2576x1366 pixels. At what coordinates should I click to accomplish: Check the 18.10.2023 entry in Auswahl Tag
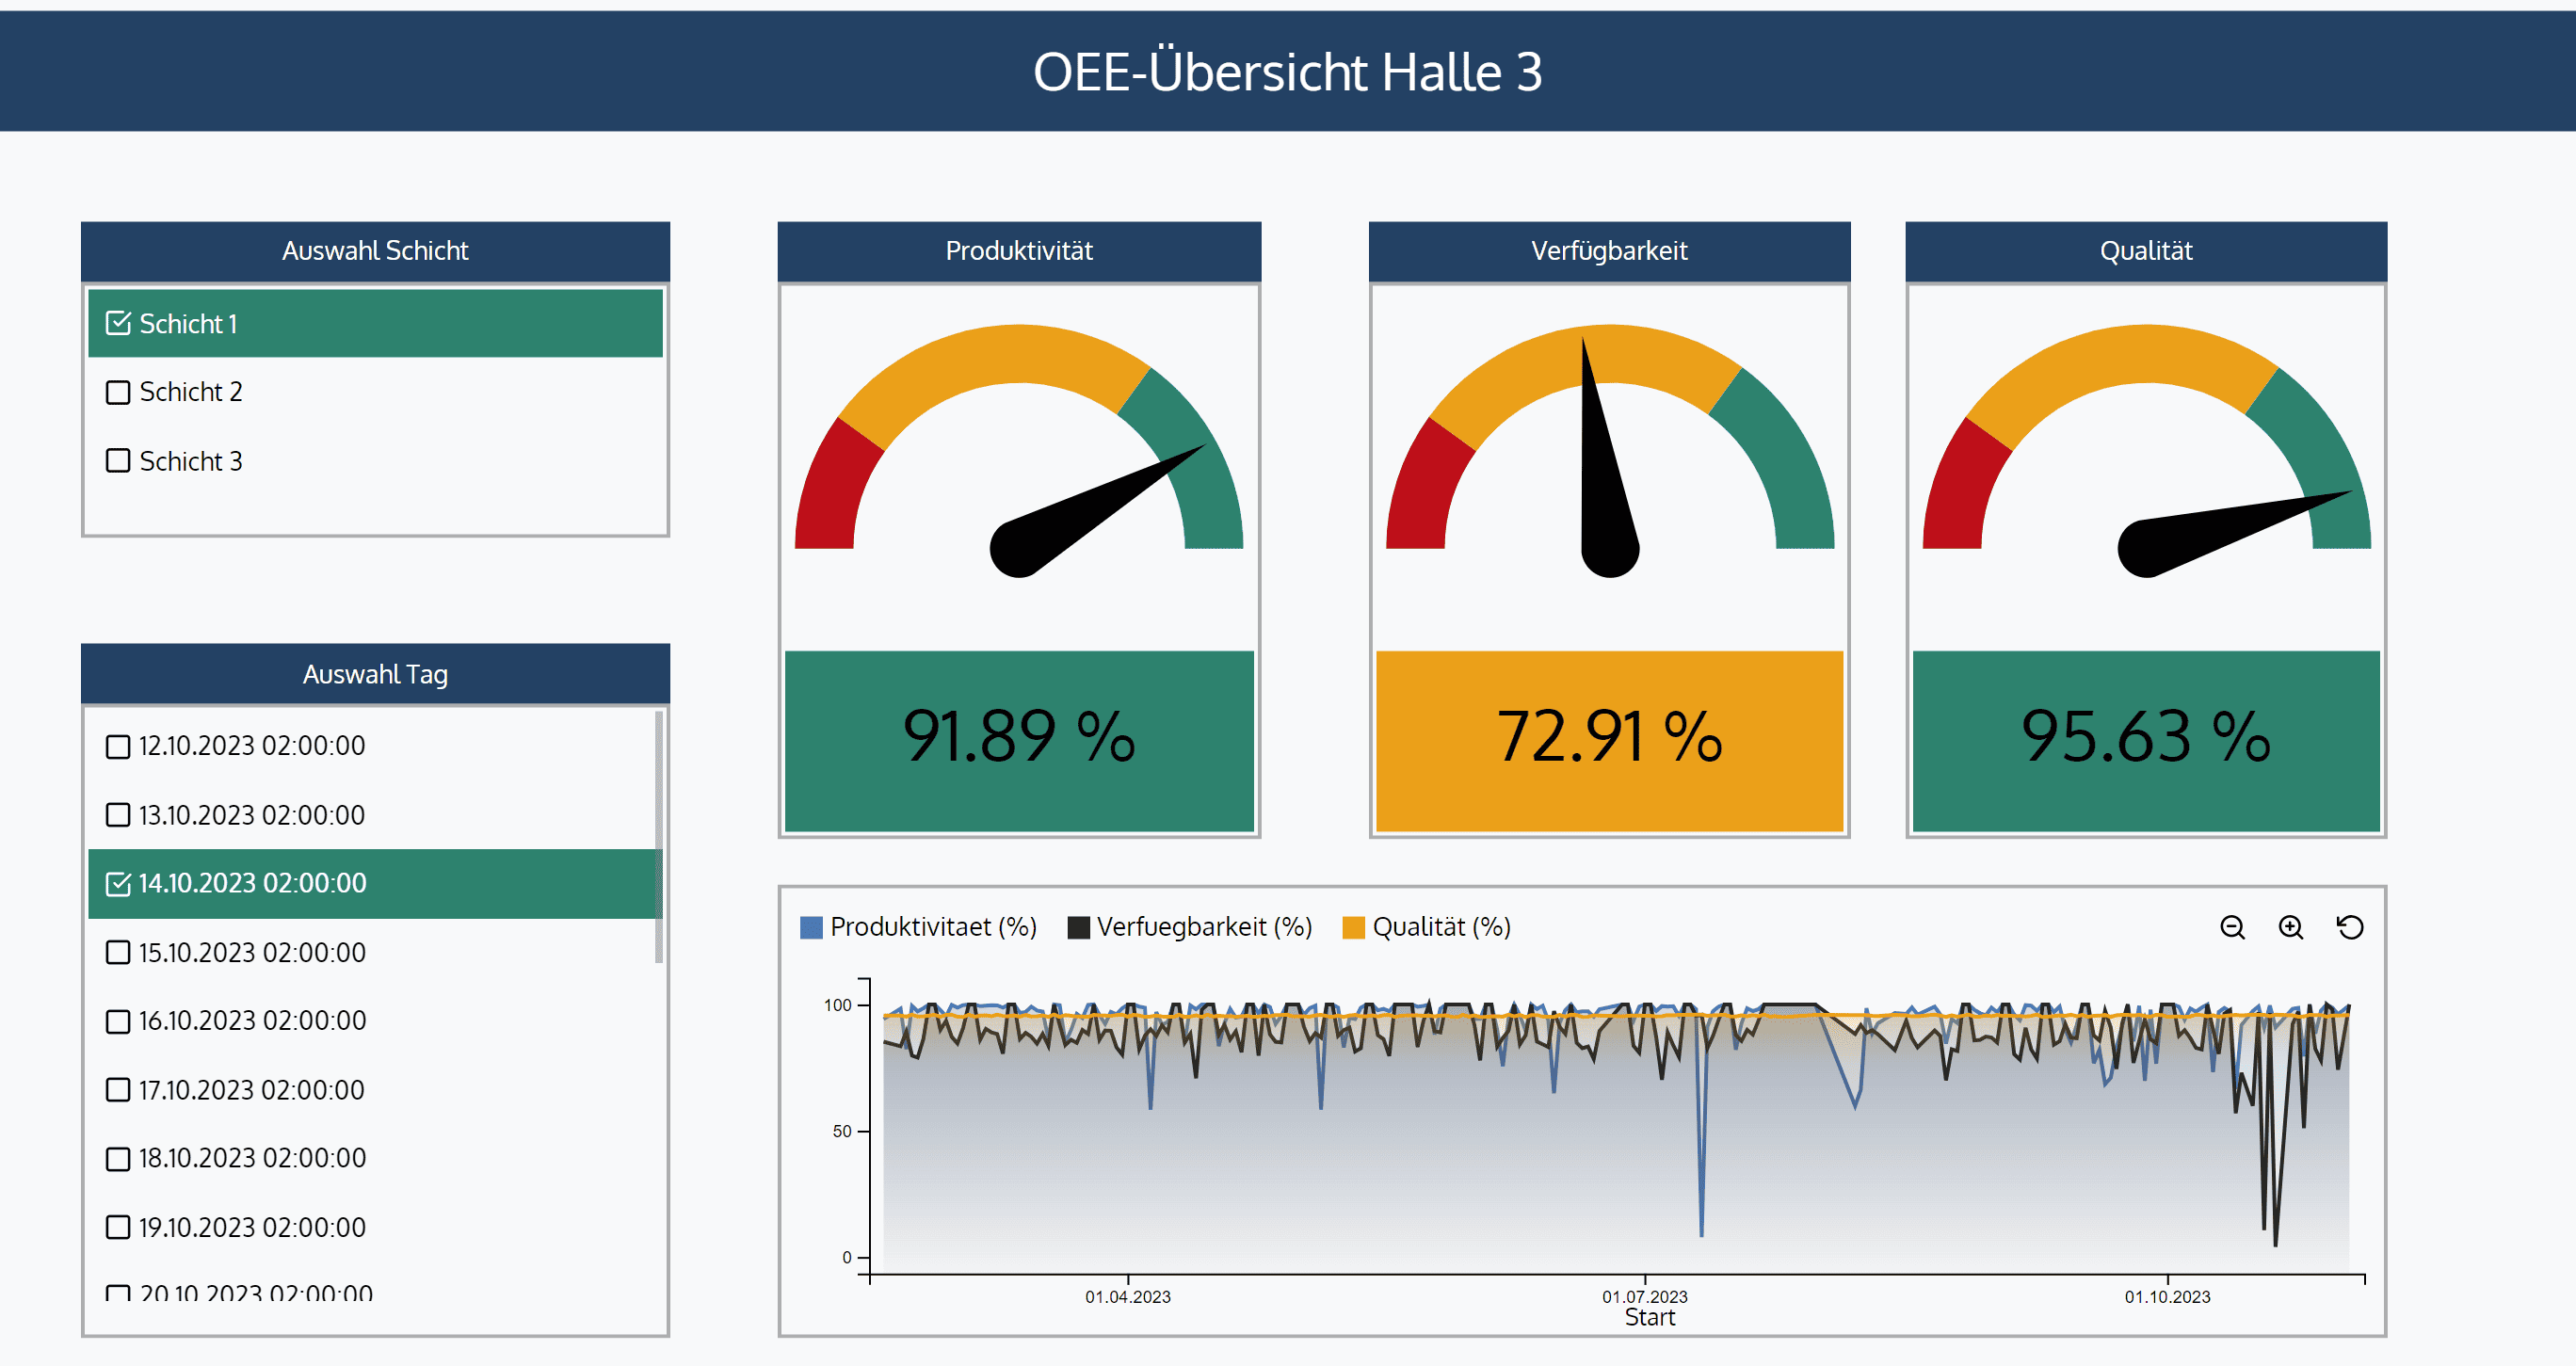click(x=118, y=1159)
